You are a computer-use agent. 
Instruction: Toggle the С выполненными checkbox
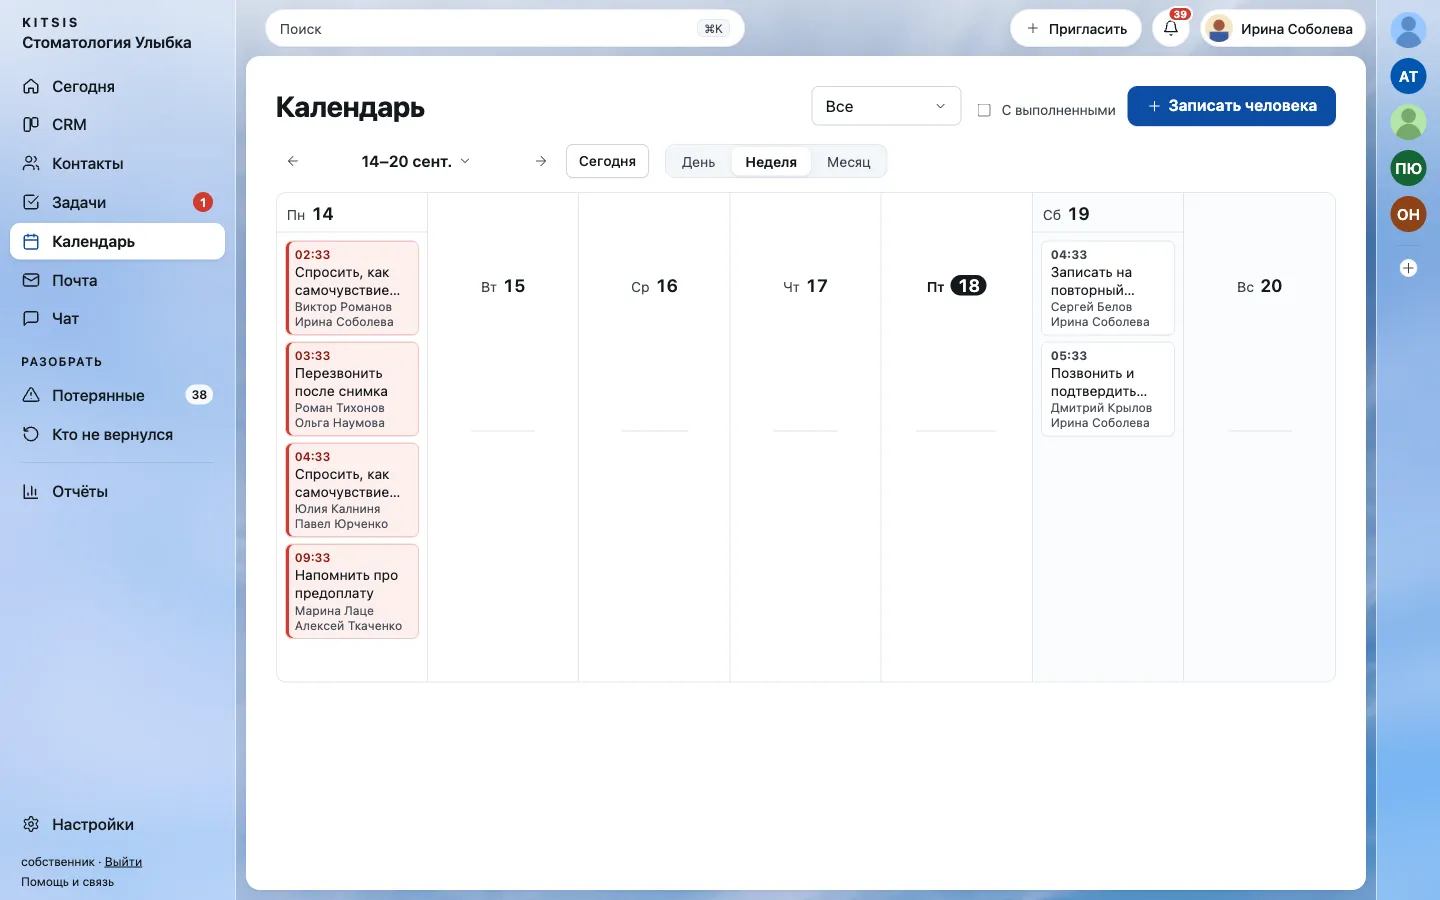click(984, 110)
